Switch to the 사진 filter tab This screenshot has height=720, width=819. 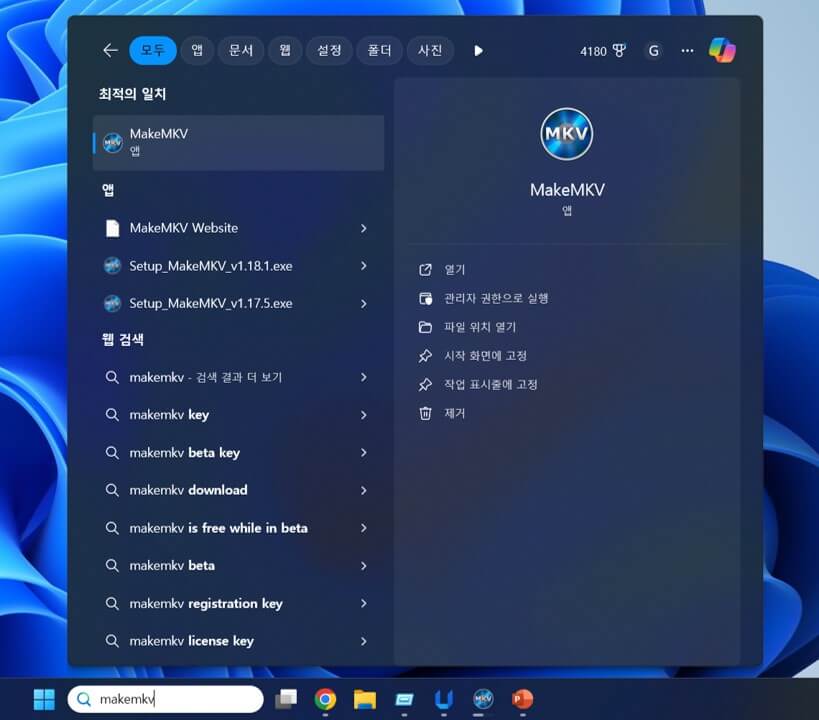click(x=430, y=51)
